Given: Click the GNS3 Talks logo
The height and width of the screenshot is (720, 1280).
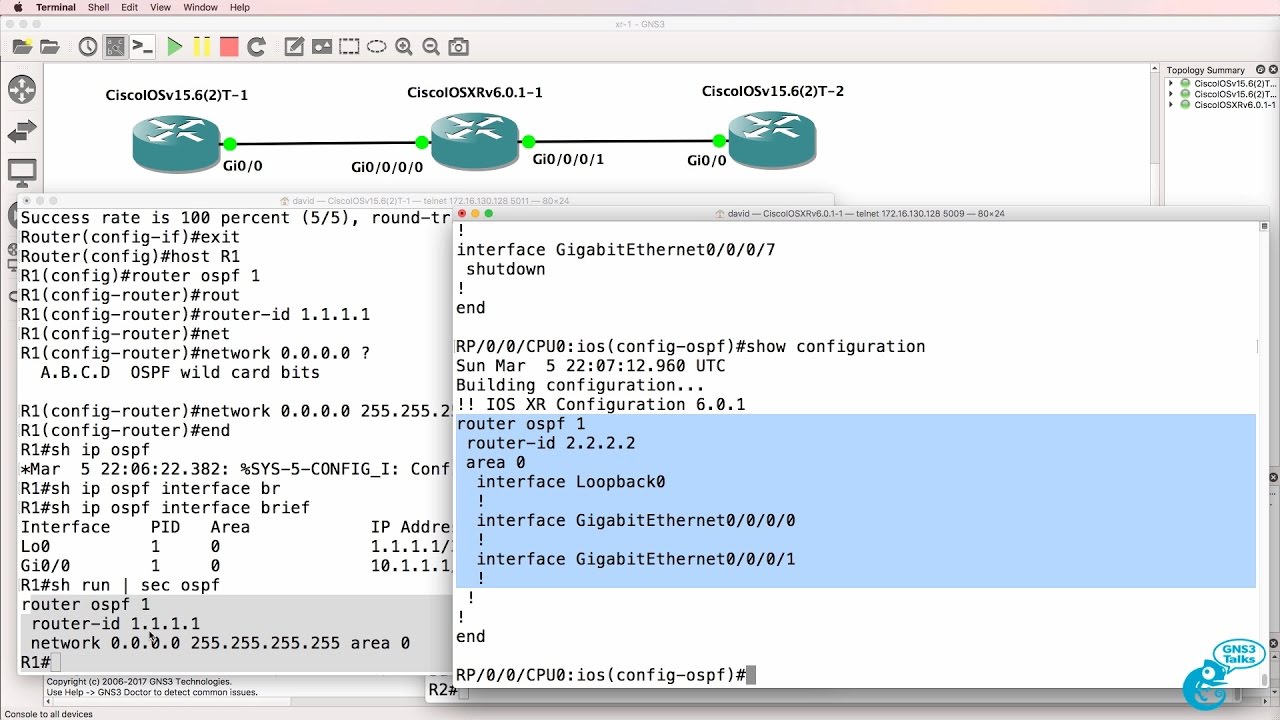Looking at the screenshot, I should [x=1224, y=673].
